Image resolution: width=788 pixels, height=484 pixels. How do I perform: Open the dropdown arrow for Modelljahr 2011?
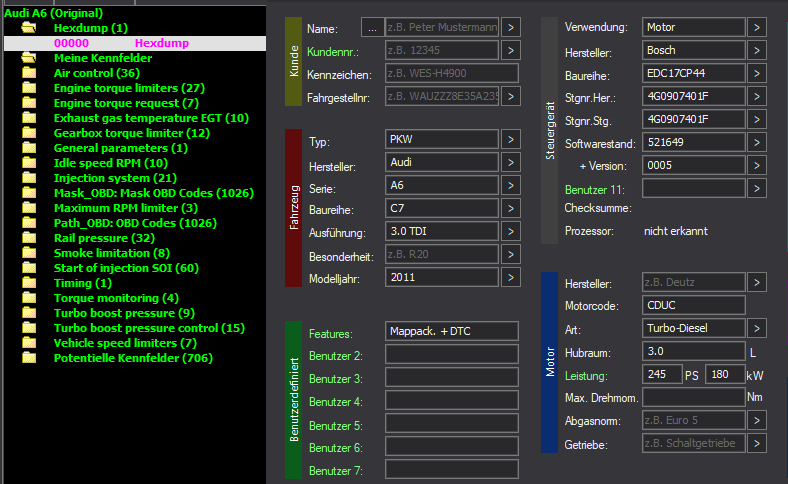(511, 277)
